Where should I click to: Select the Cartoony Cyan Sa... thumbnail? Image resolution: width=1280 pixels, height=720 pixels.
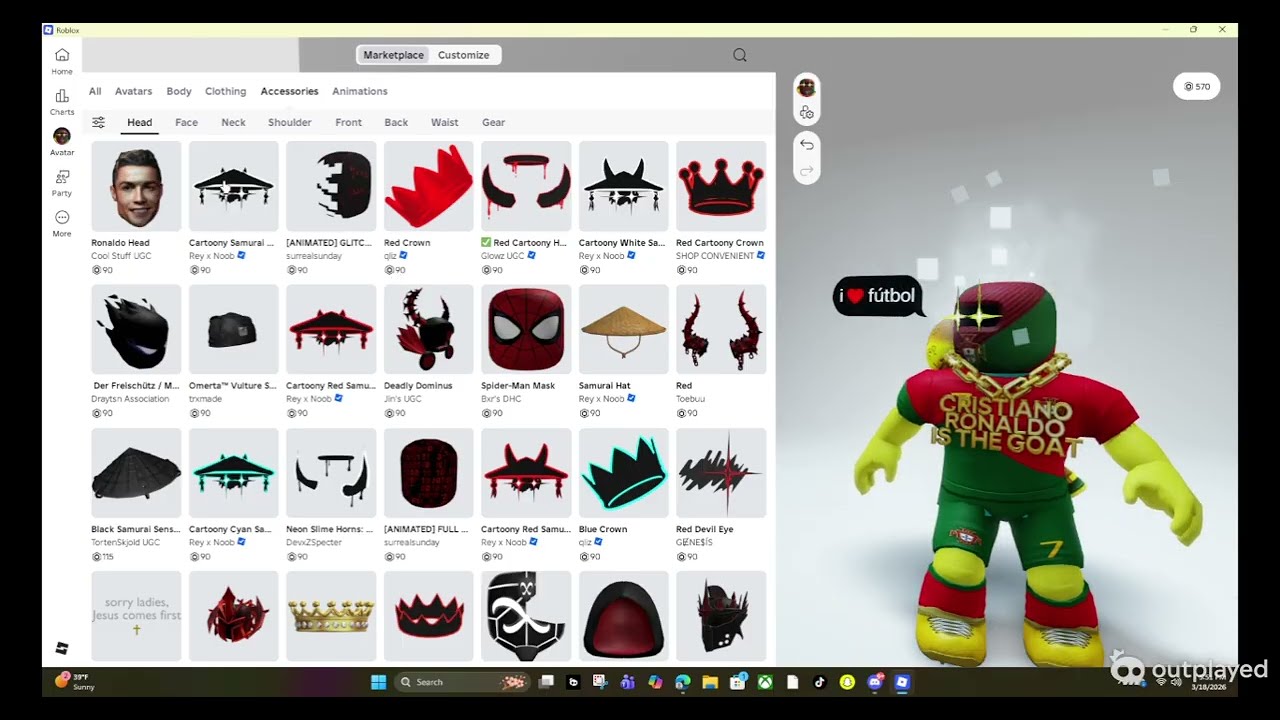234,473
